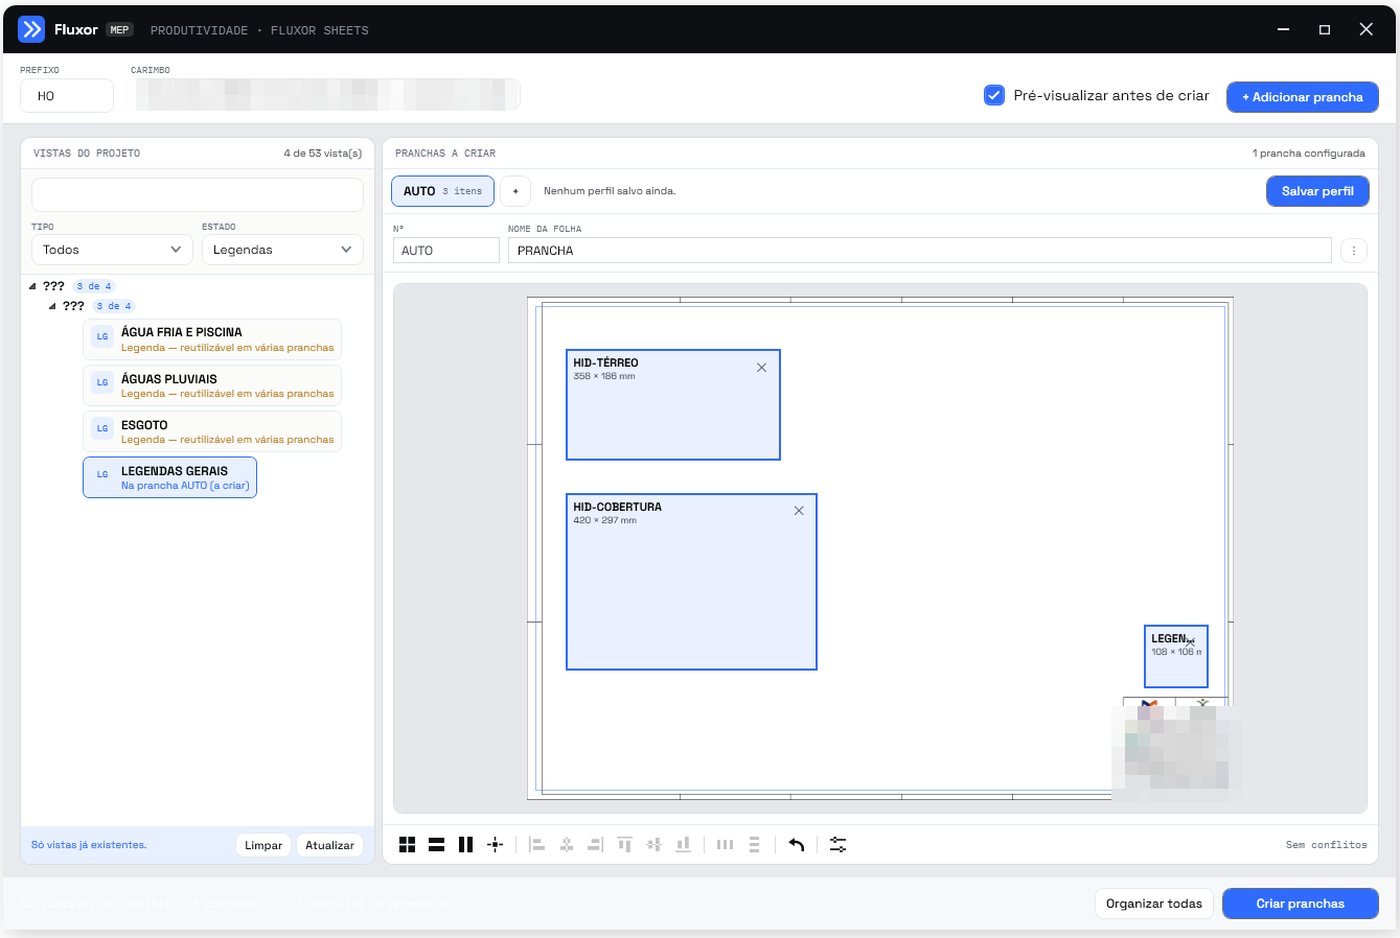Image resolution: width=1400 pixels, height=938 pixels.
Task: Focus the views search field
Action: point(197,195)
